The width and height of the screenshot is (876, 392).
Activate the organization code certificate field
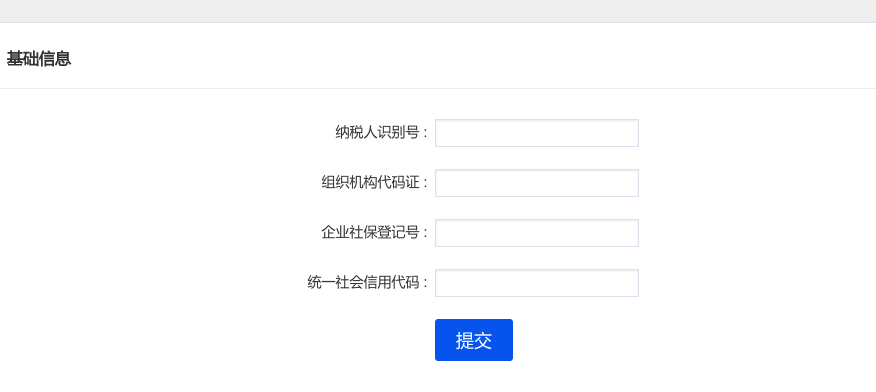(536, 183)
